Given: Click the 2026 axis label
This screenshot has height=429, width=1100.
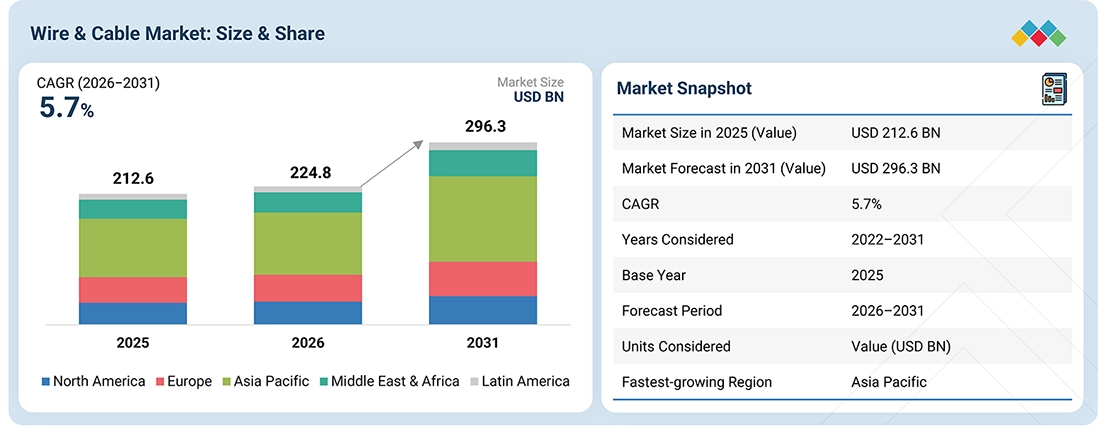Looking at the screenshot, I should (x=307, y=343).
